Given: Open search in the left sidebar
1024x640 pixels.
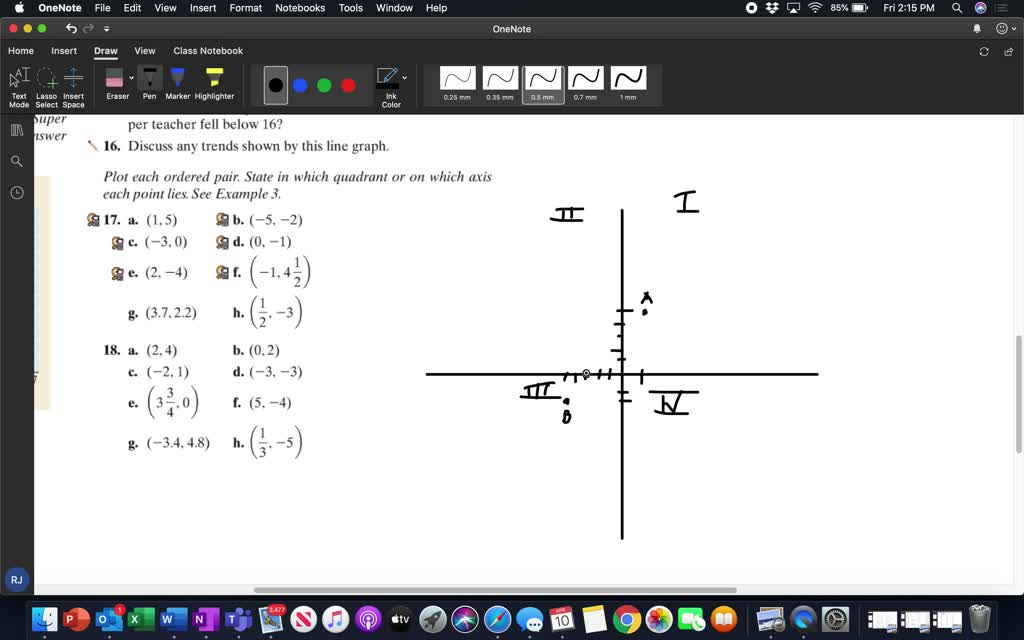Looking at the screenshot, I should coord(16,160).
